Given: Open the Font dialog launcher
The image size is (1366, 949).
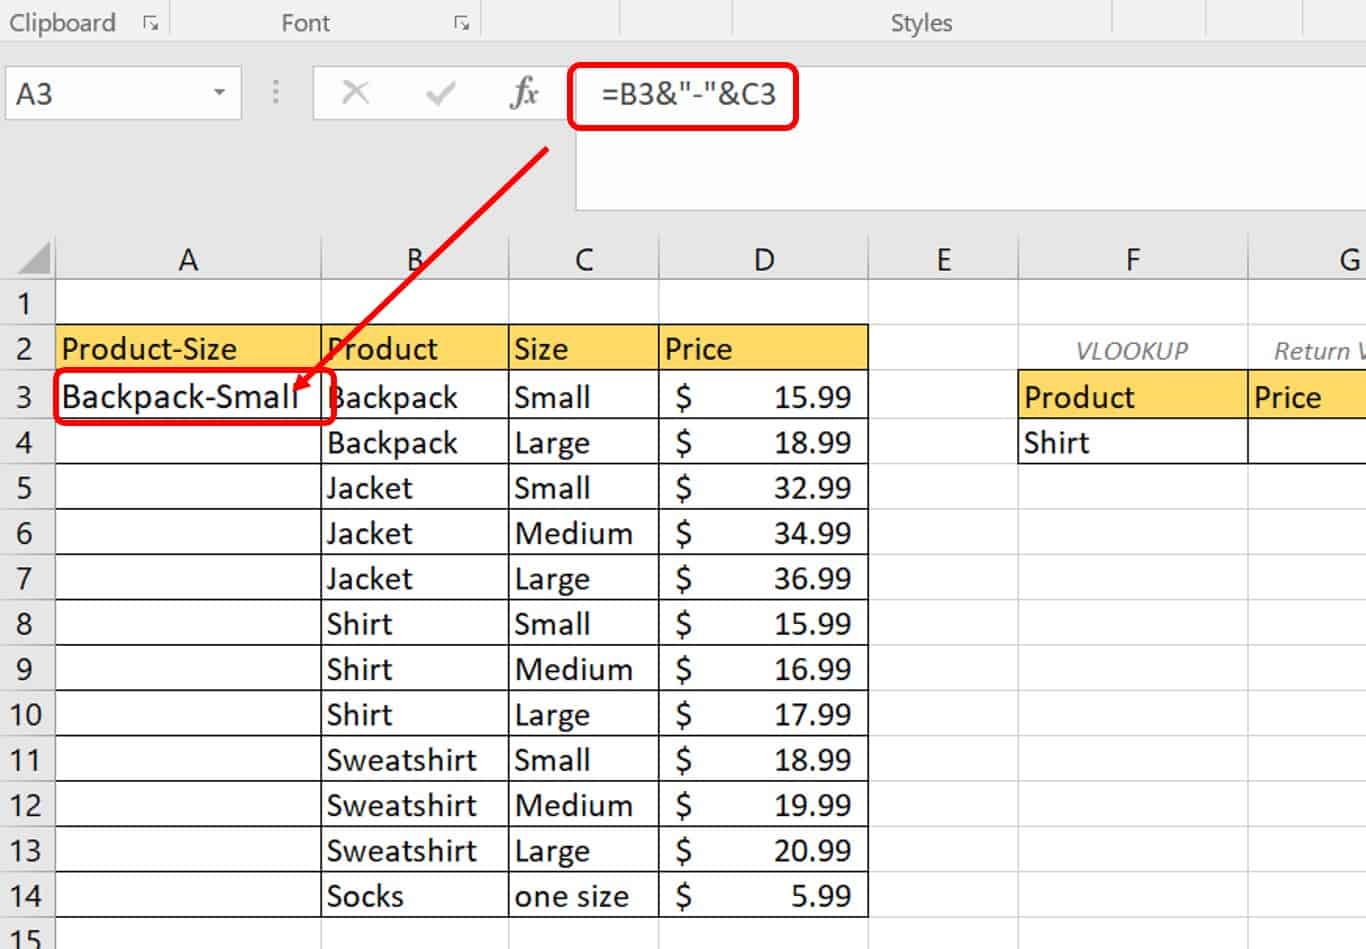Looking at the screenshot, I should tap(461, 22).
